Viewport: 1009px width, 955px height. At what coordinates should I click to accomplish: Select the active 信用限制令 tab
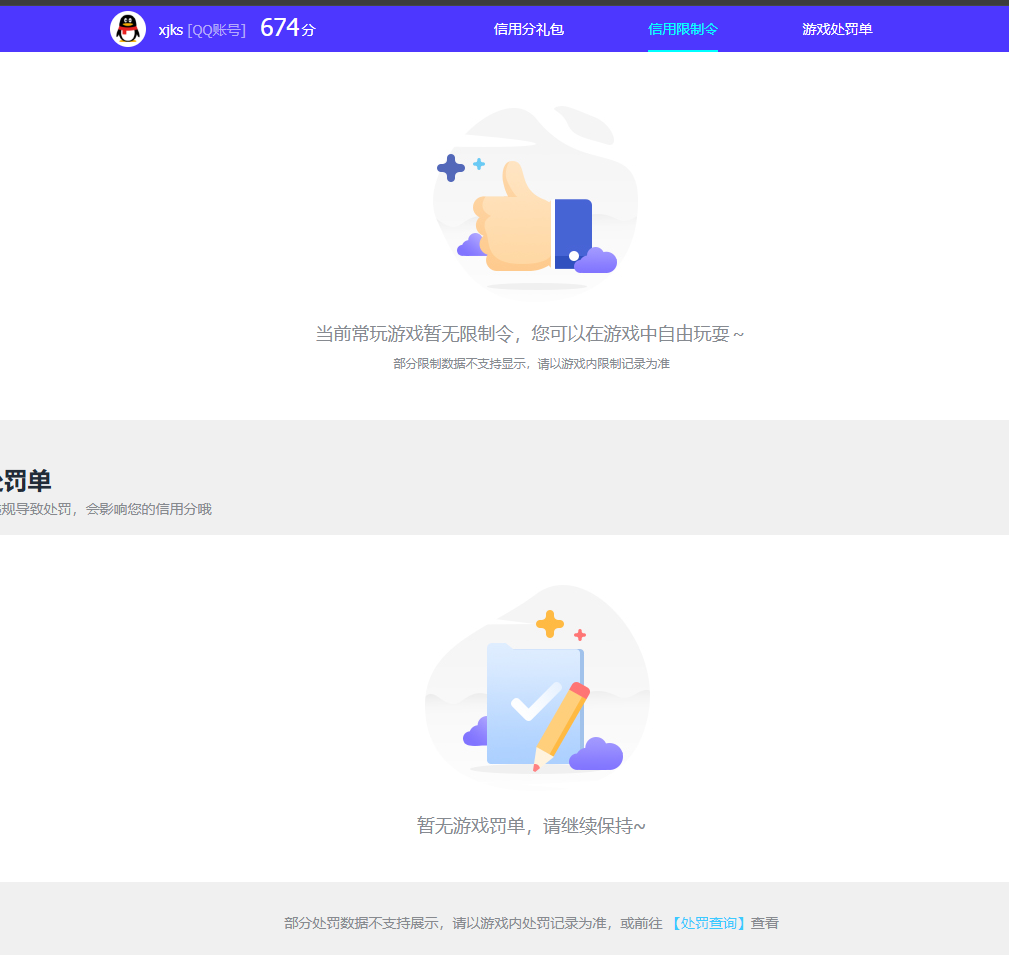[x=683, y=28]
